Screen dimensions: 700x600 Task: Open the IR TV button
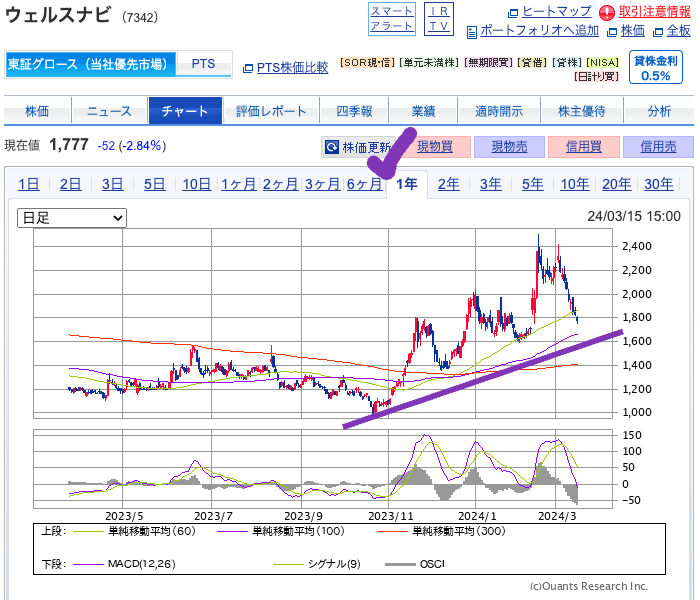point(438,19)
